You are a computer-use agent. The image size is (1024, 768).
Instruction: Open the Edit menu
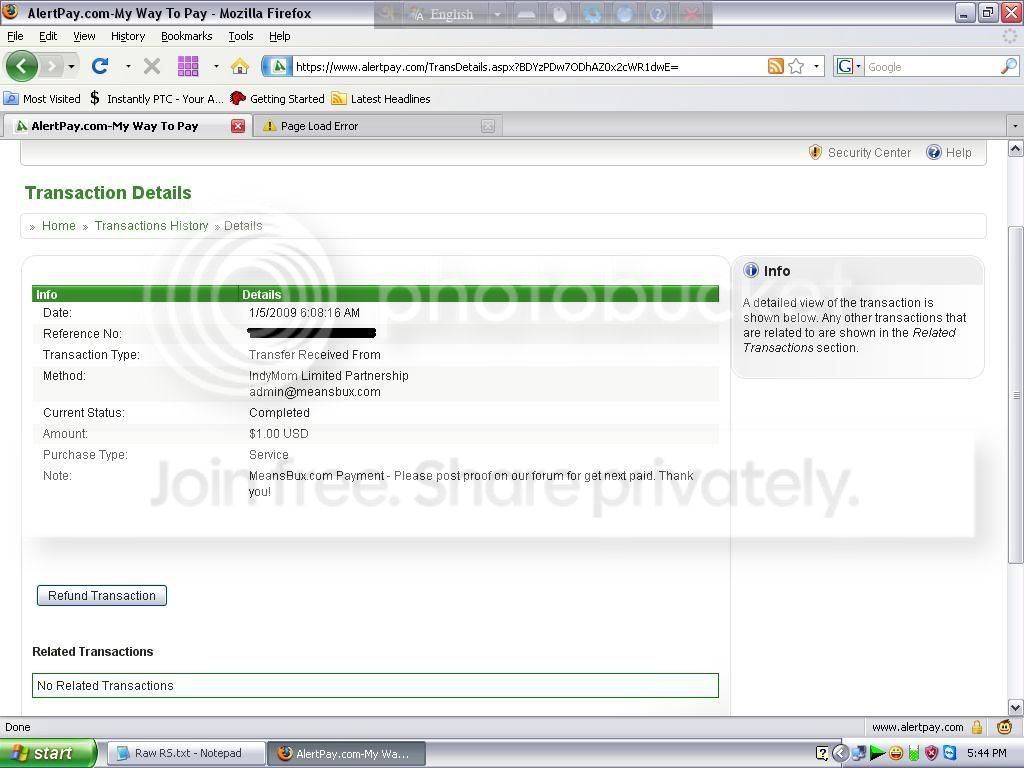(48, 36)
